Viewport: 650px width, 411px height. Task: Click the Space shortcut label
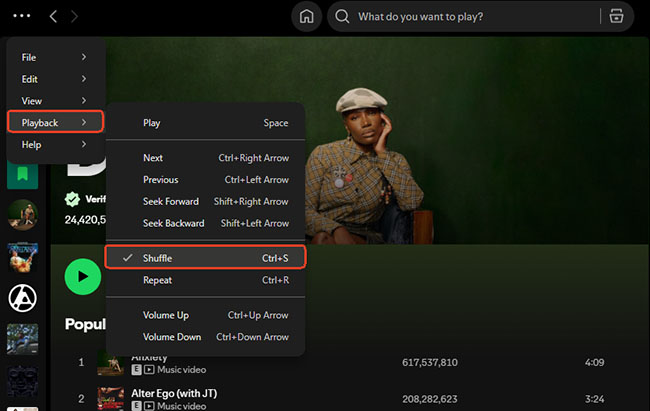tap(276, 123)
